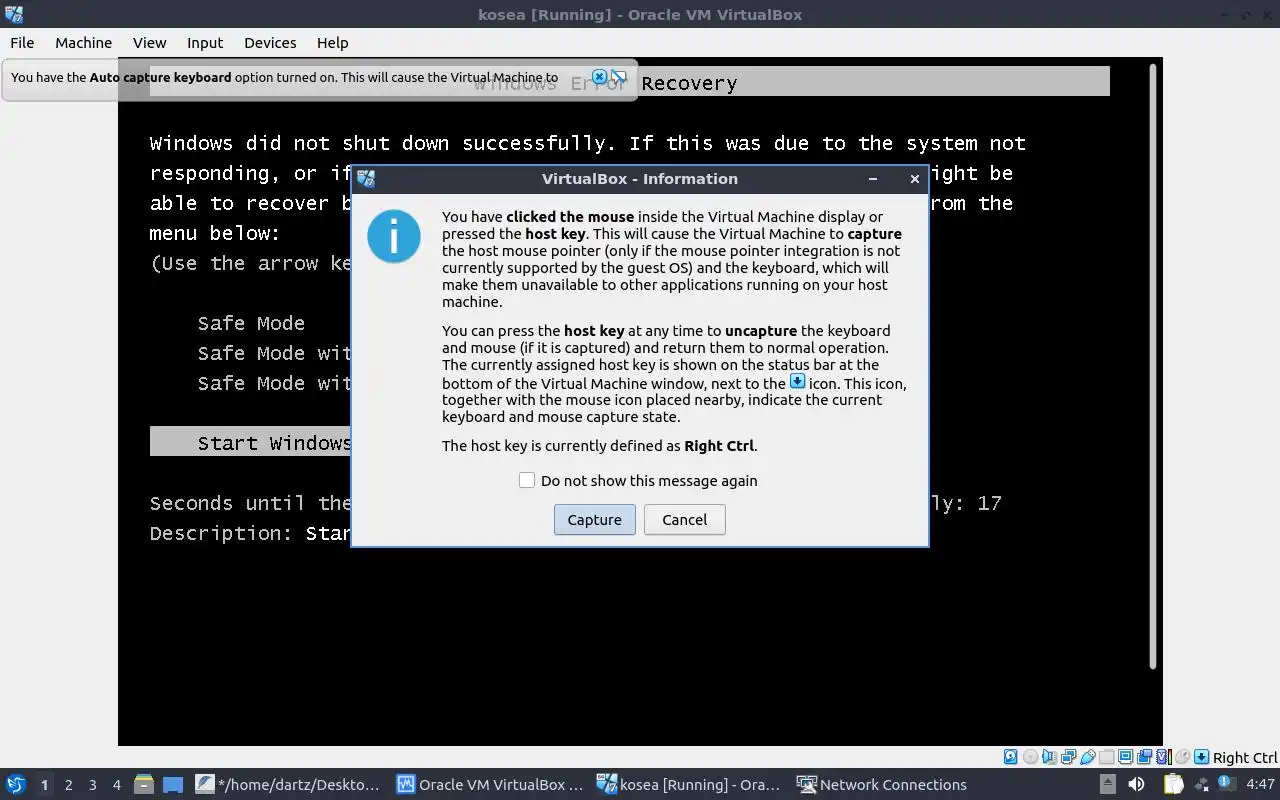This screenshot has height=800, width=1280.
Task: Open the Help menu
Action: 332,42
